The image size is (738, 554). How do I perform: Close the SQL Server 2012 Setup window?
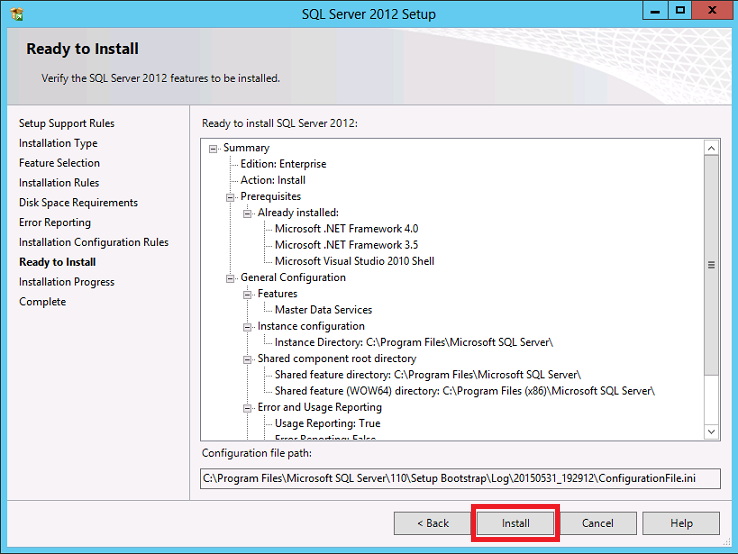click(712, 11)
